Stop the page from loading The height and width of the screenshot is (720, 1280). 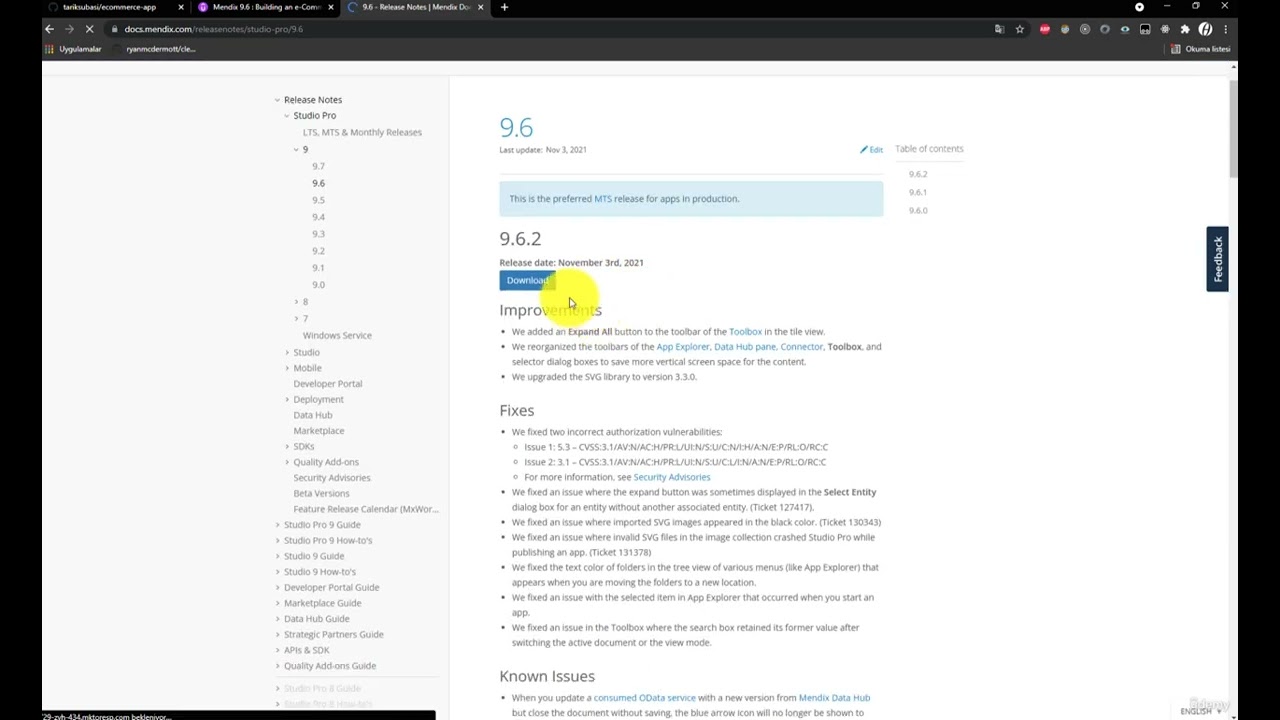click(x=89, y=29)
